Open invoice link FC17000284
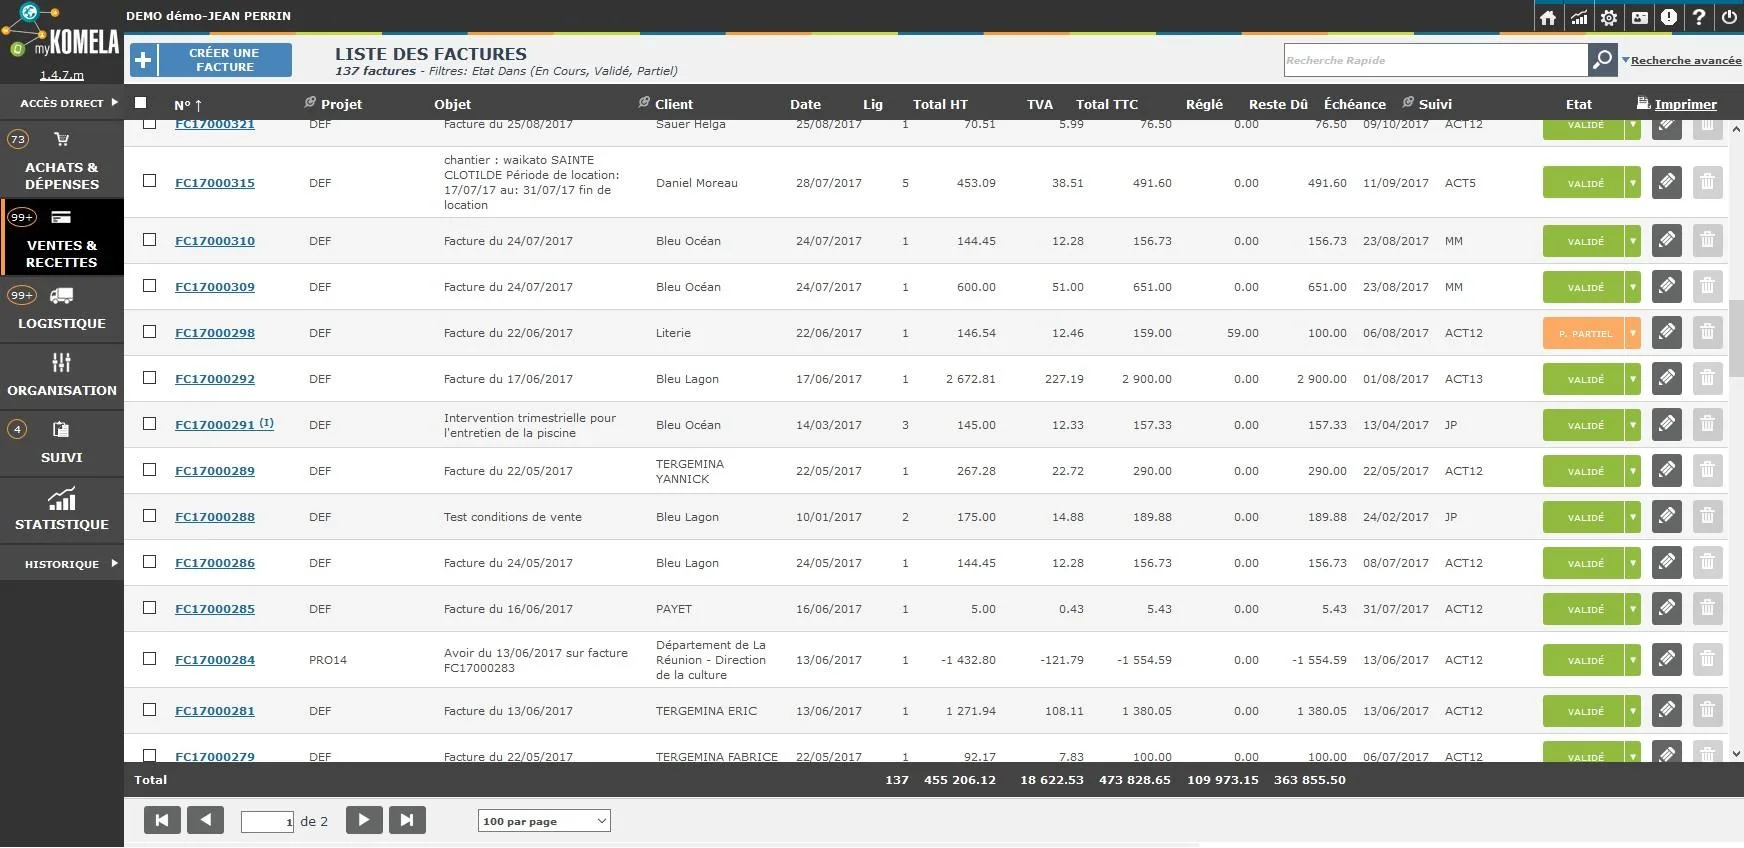The image size is (1744, 848). [215, 660]
